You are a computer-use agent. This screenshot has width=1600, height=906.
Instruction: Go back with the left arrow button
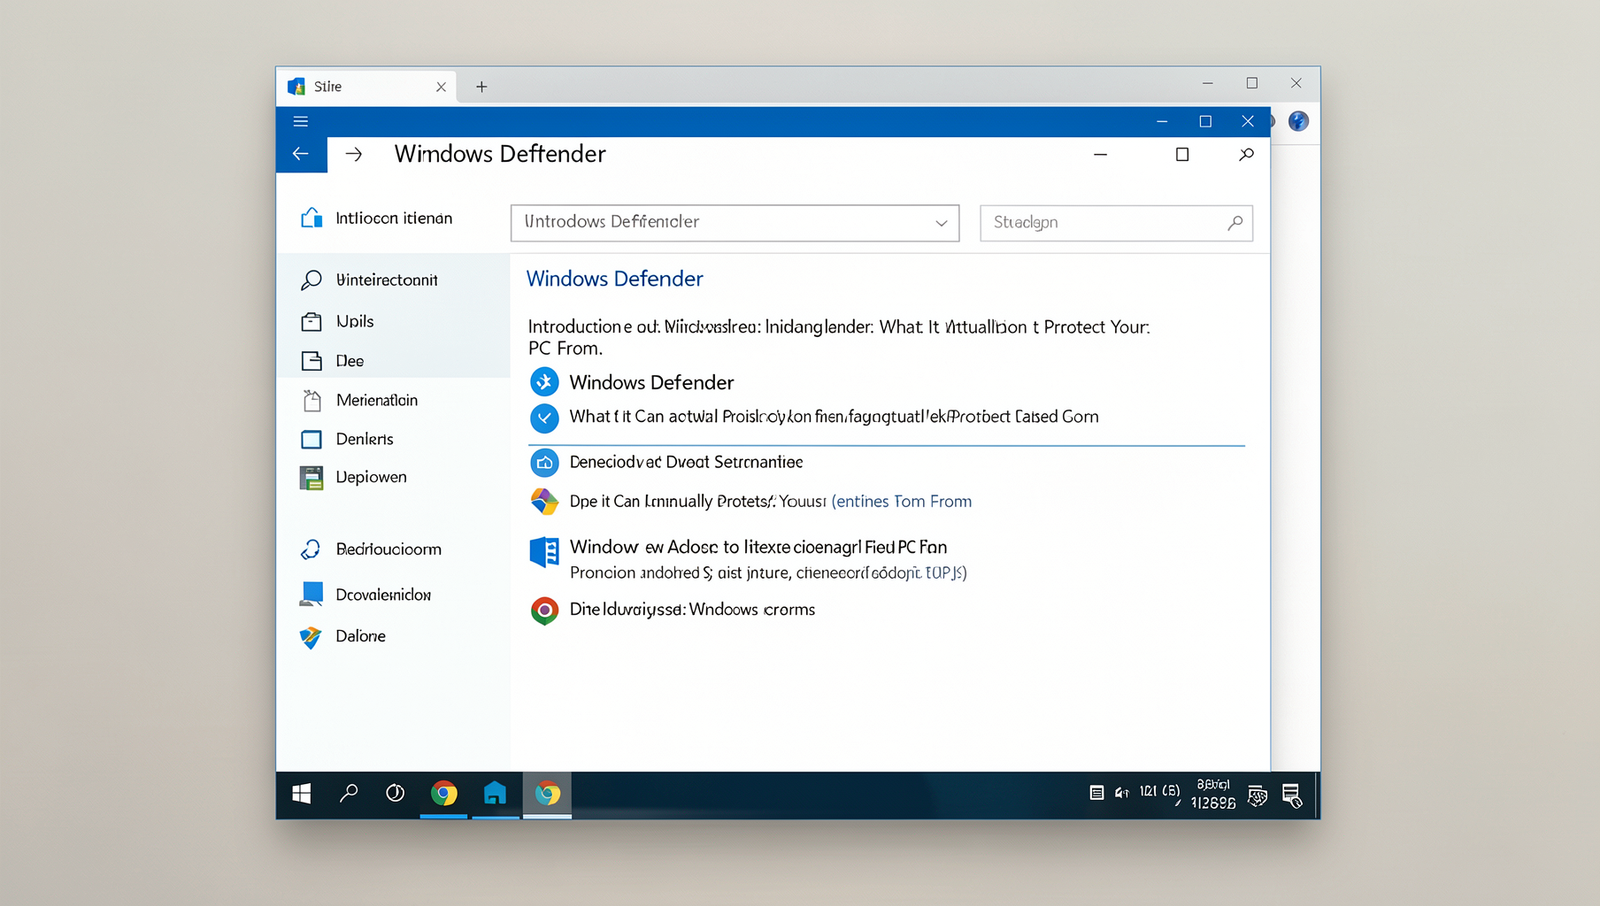coord(301,154)
